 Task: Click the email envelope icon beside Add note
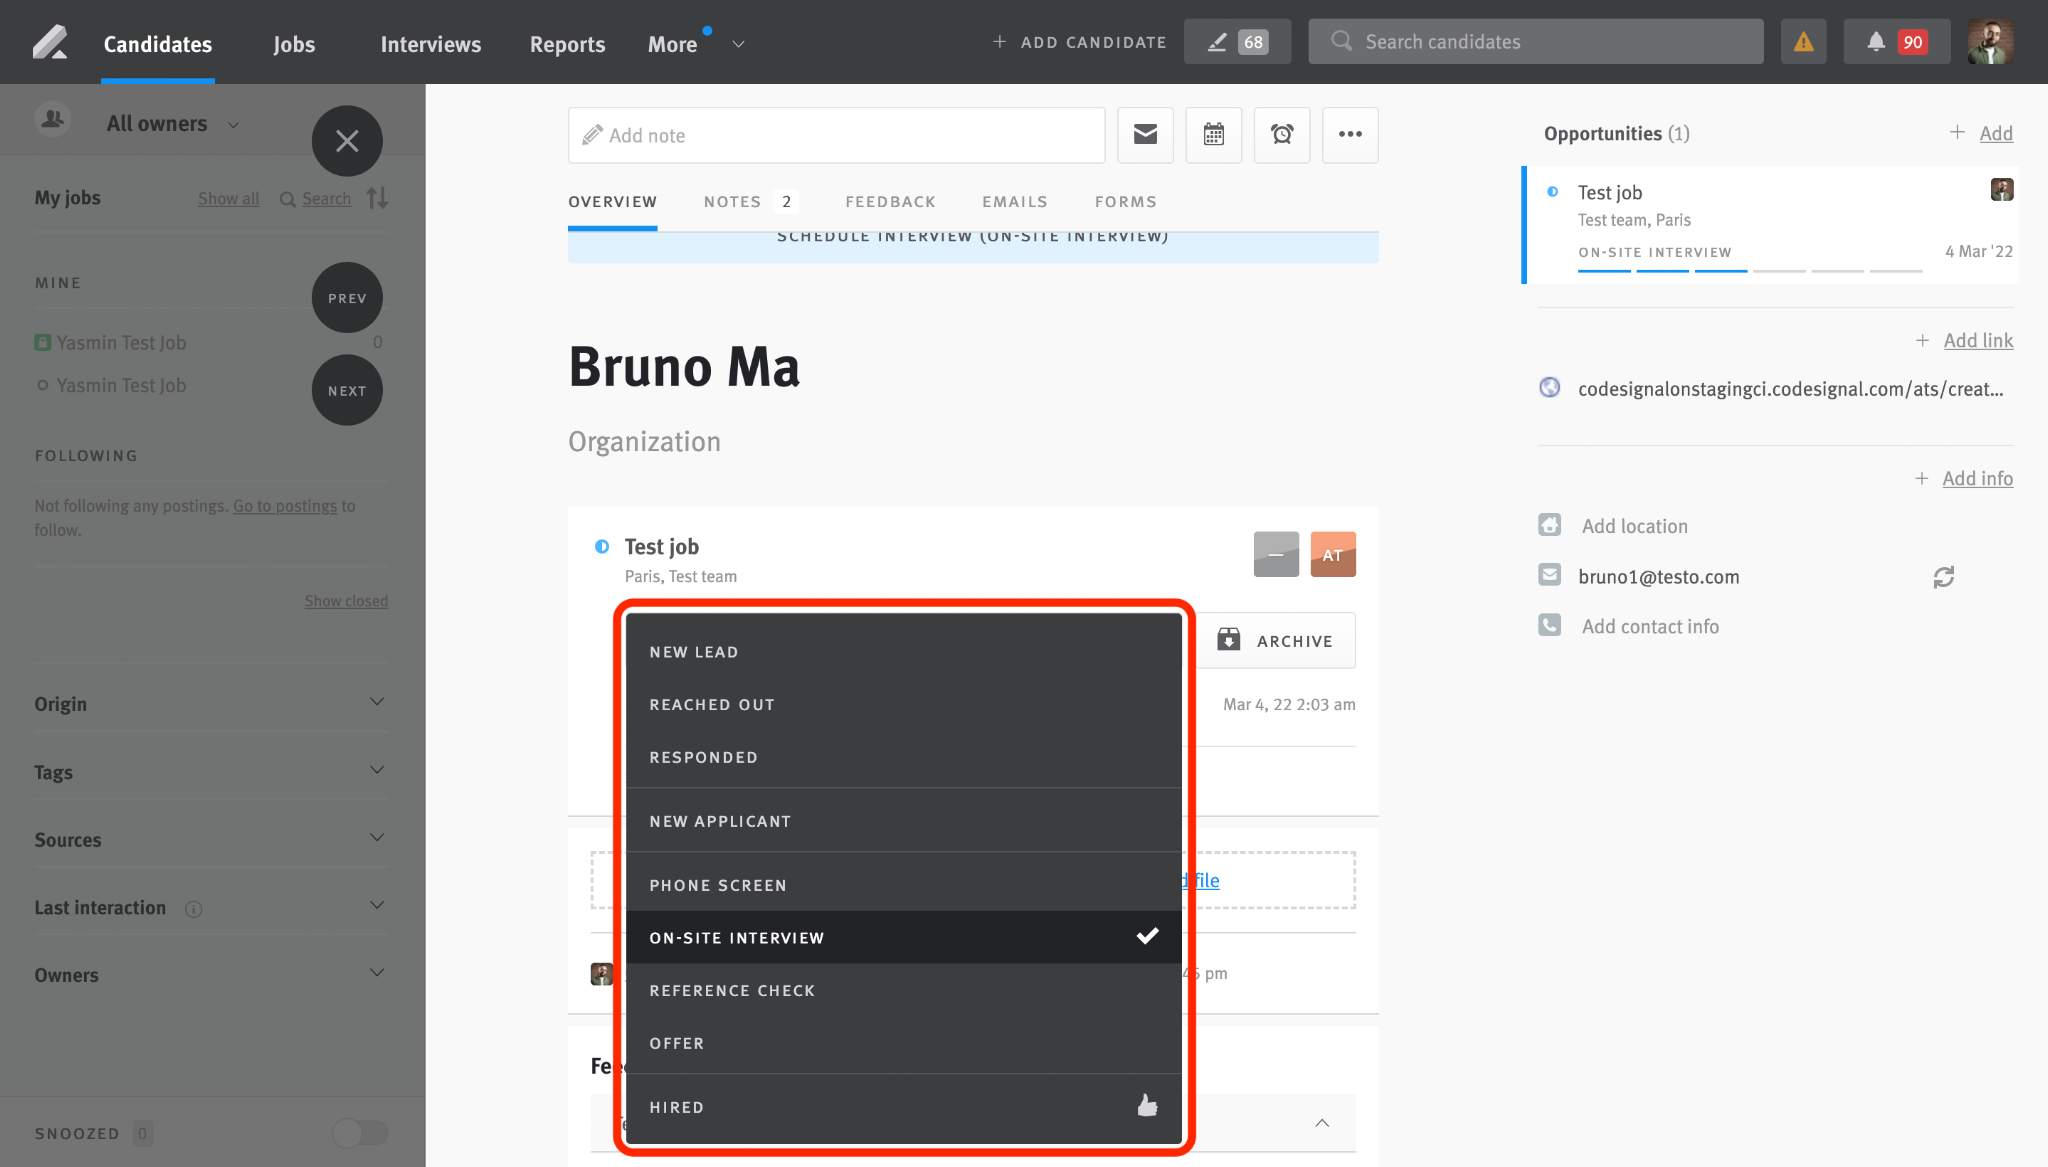(1145, 135)
